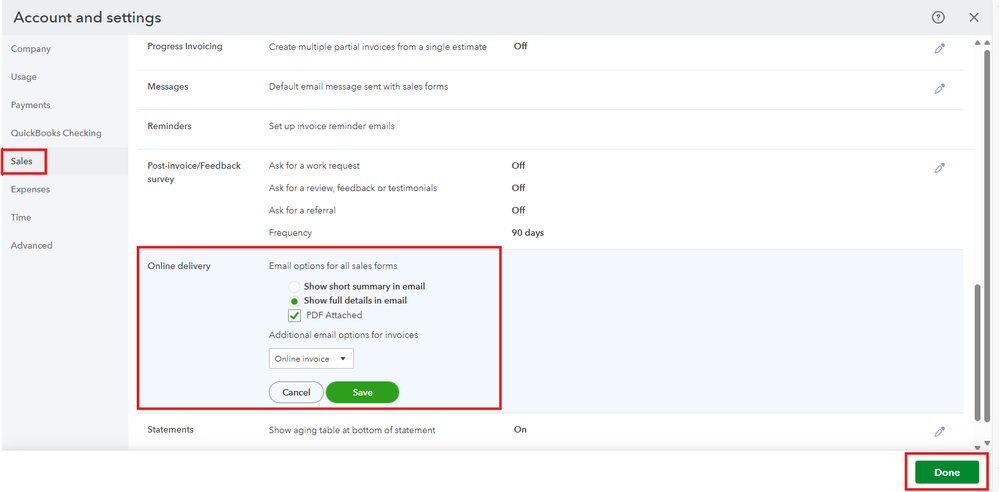This screenshot has height=492, width=999.
Task: Open the Sales settings tab
Action: (22, 161)
